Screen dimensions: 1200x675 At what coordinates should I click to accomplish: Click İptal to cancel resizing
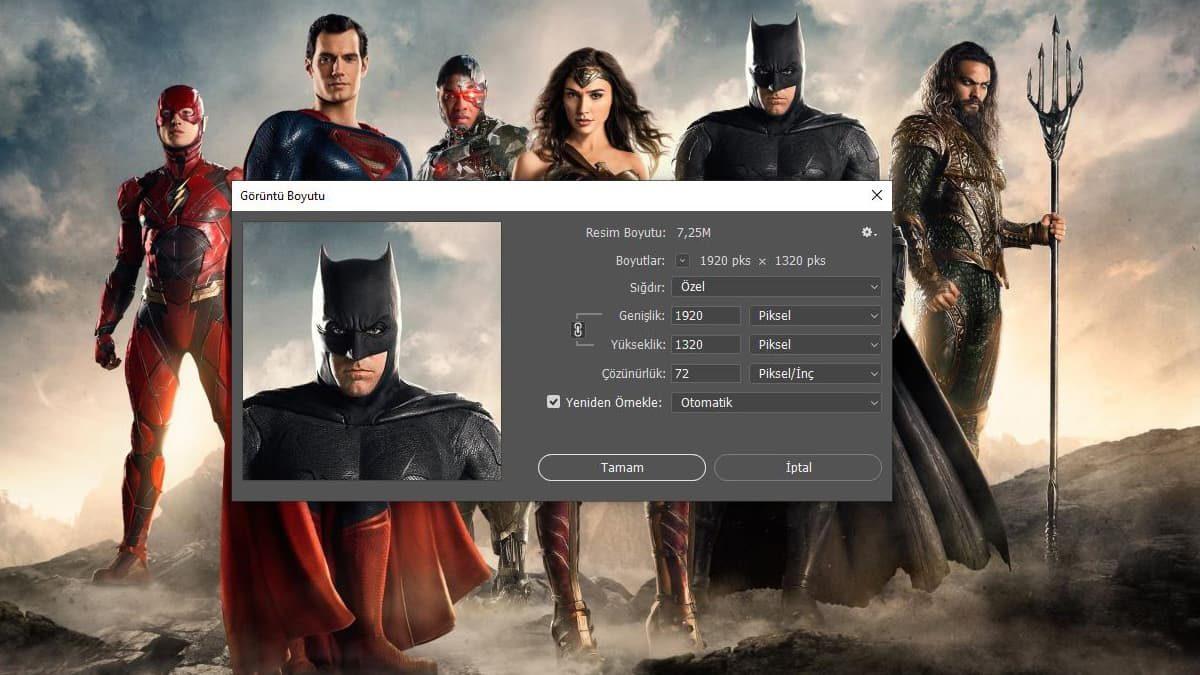pos(797,467)
